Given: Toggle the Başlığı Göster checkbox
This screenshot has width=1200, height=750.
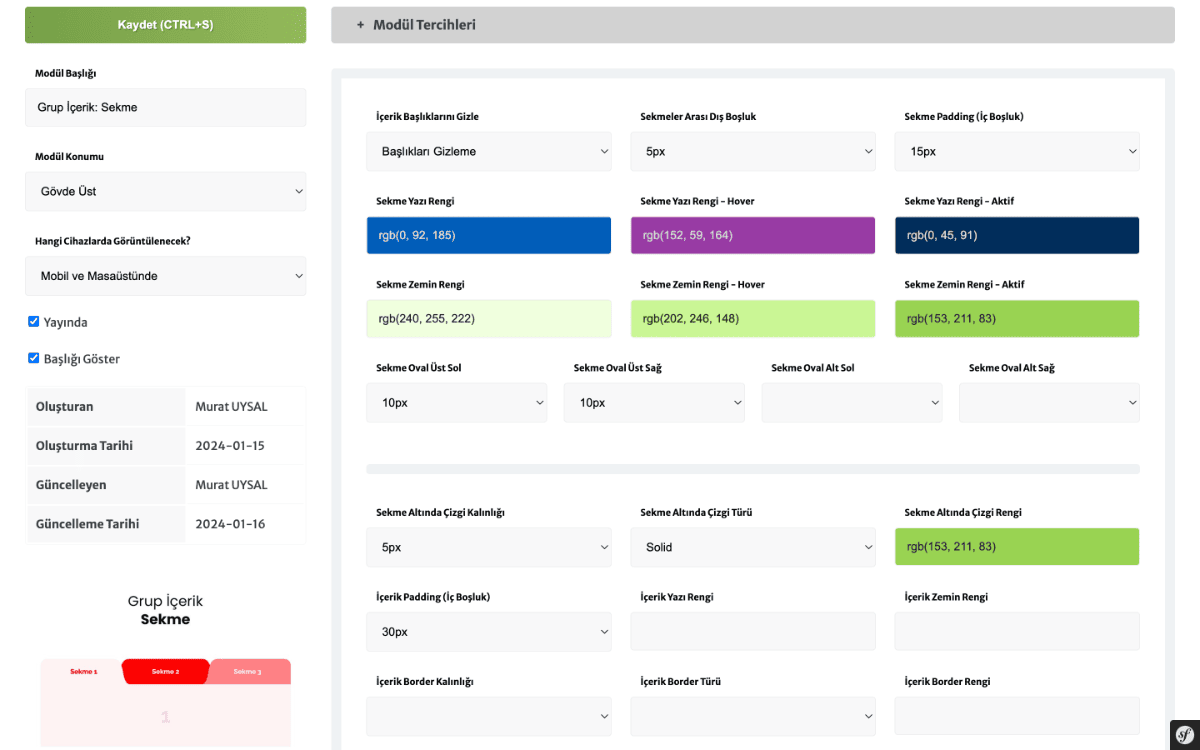Looking at the screenshot, I should pyautogui.click(x=34, y=358).
